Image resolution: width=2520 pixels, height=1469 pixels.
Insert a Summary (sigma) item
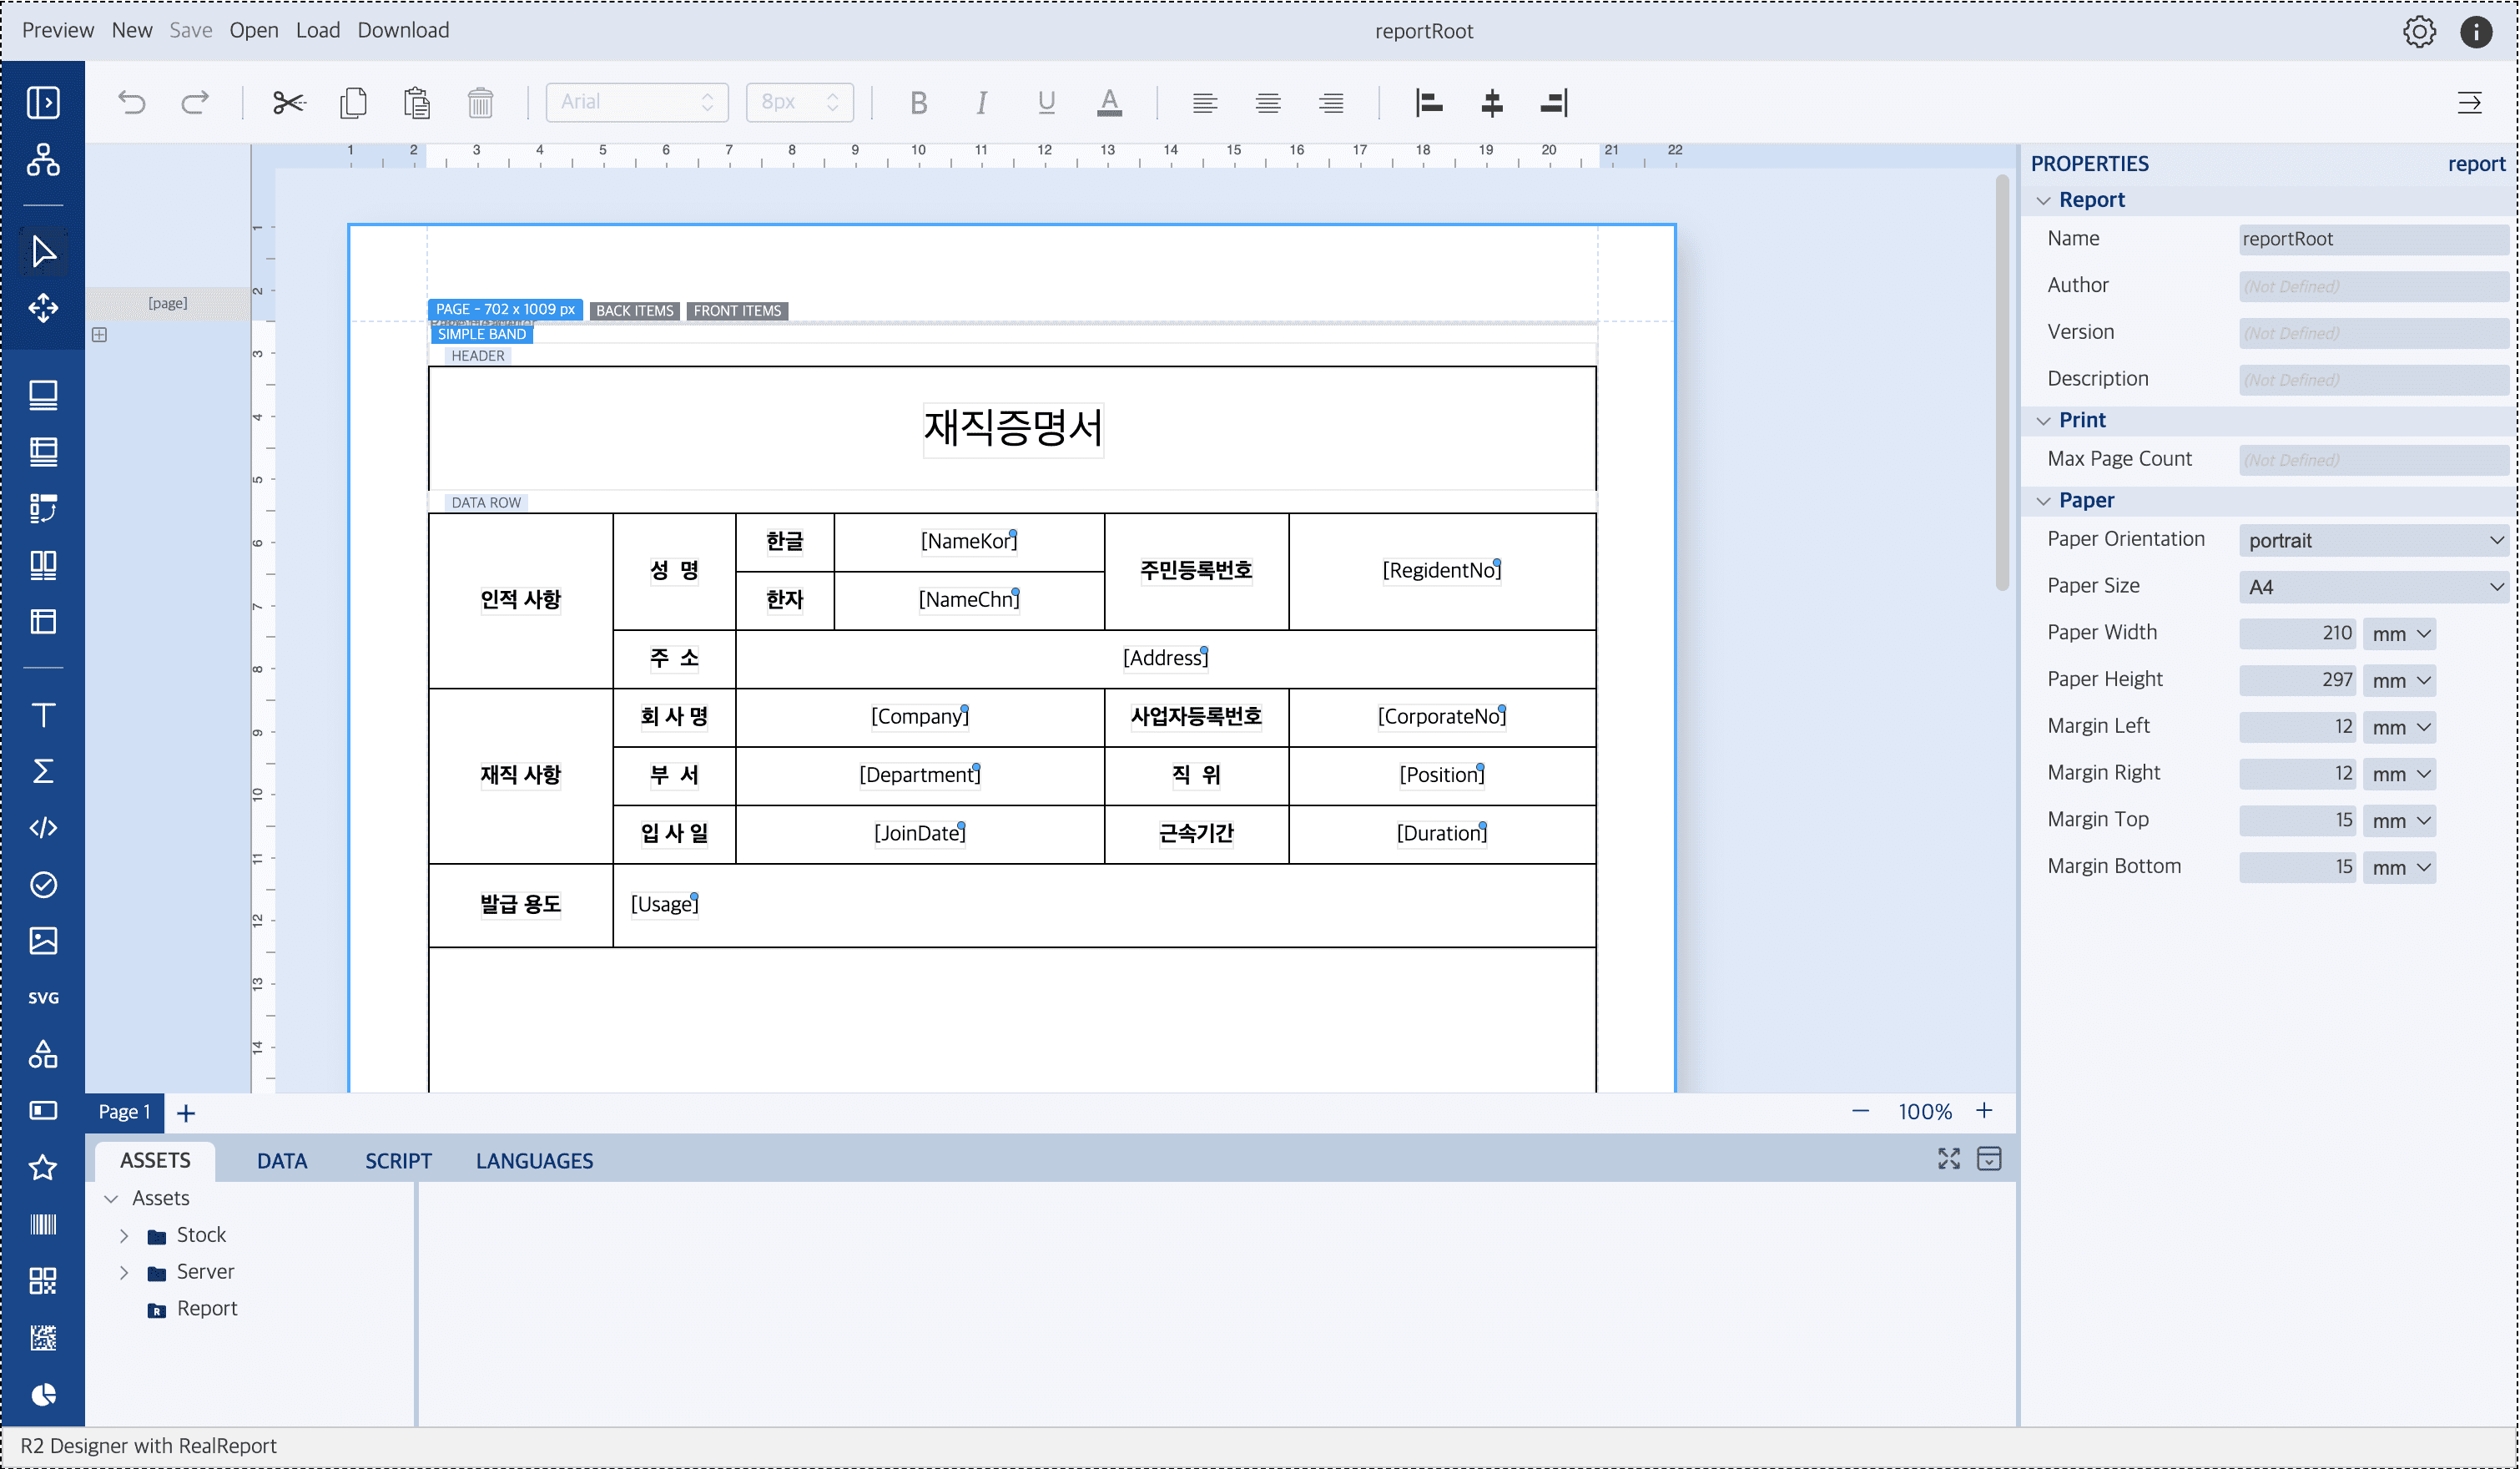pos(43,771)
